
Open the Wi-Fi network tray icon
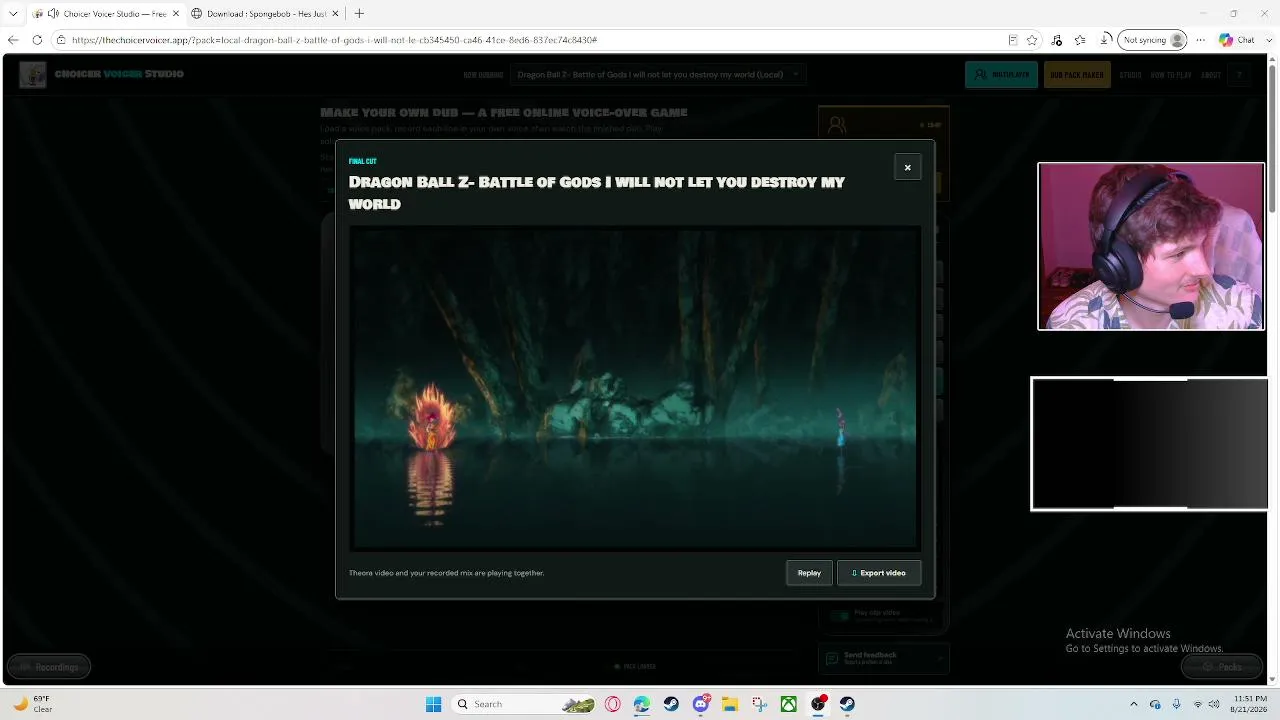pyautogui.click(x=1198, y=704)
